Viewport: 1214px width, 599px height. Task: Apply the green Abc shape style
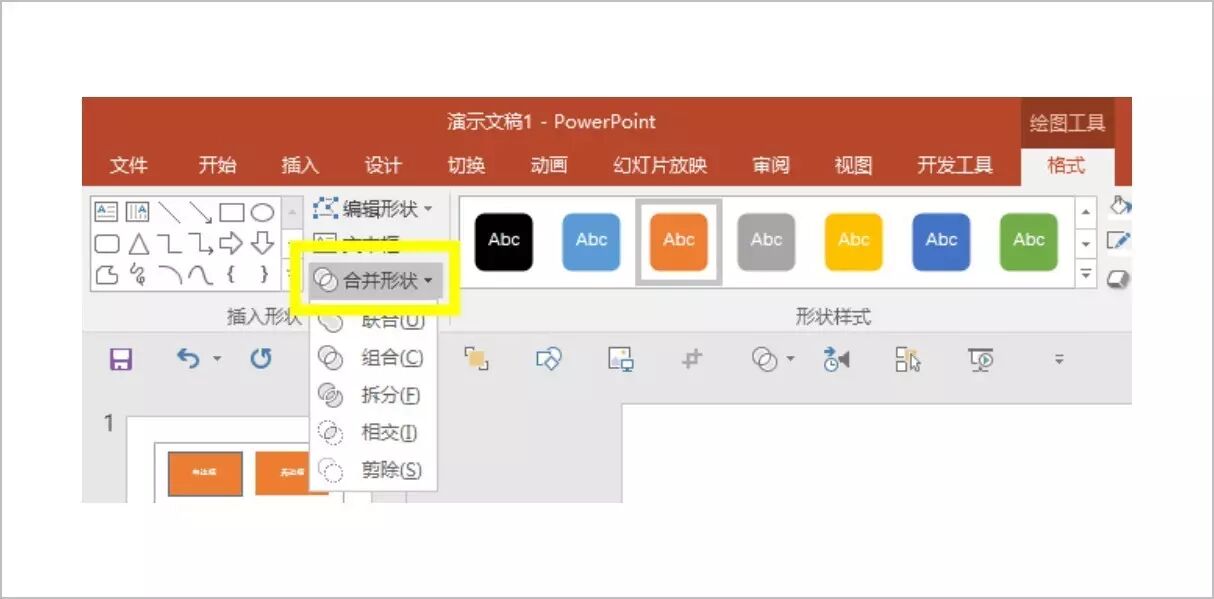click(1029, 242)
